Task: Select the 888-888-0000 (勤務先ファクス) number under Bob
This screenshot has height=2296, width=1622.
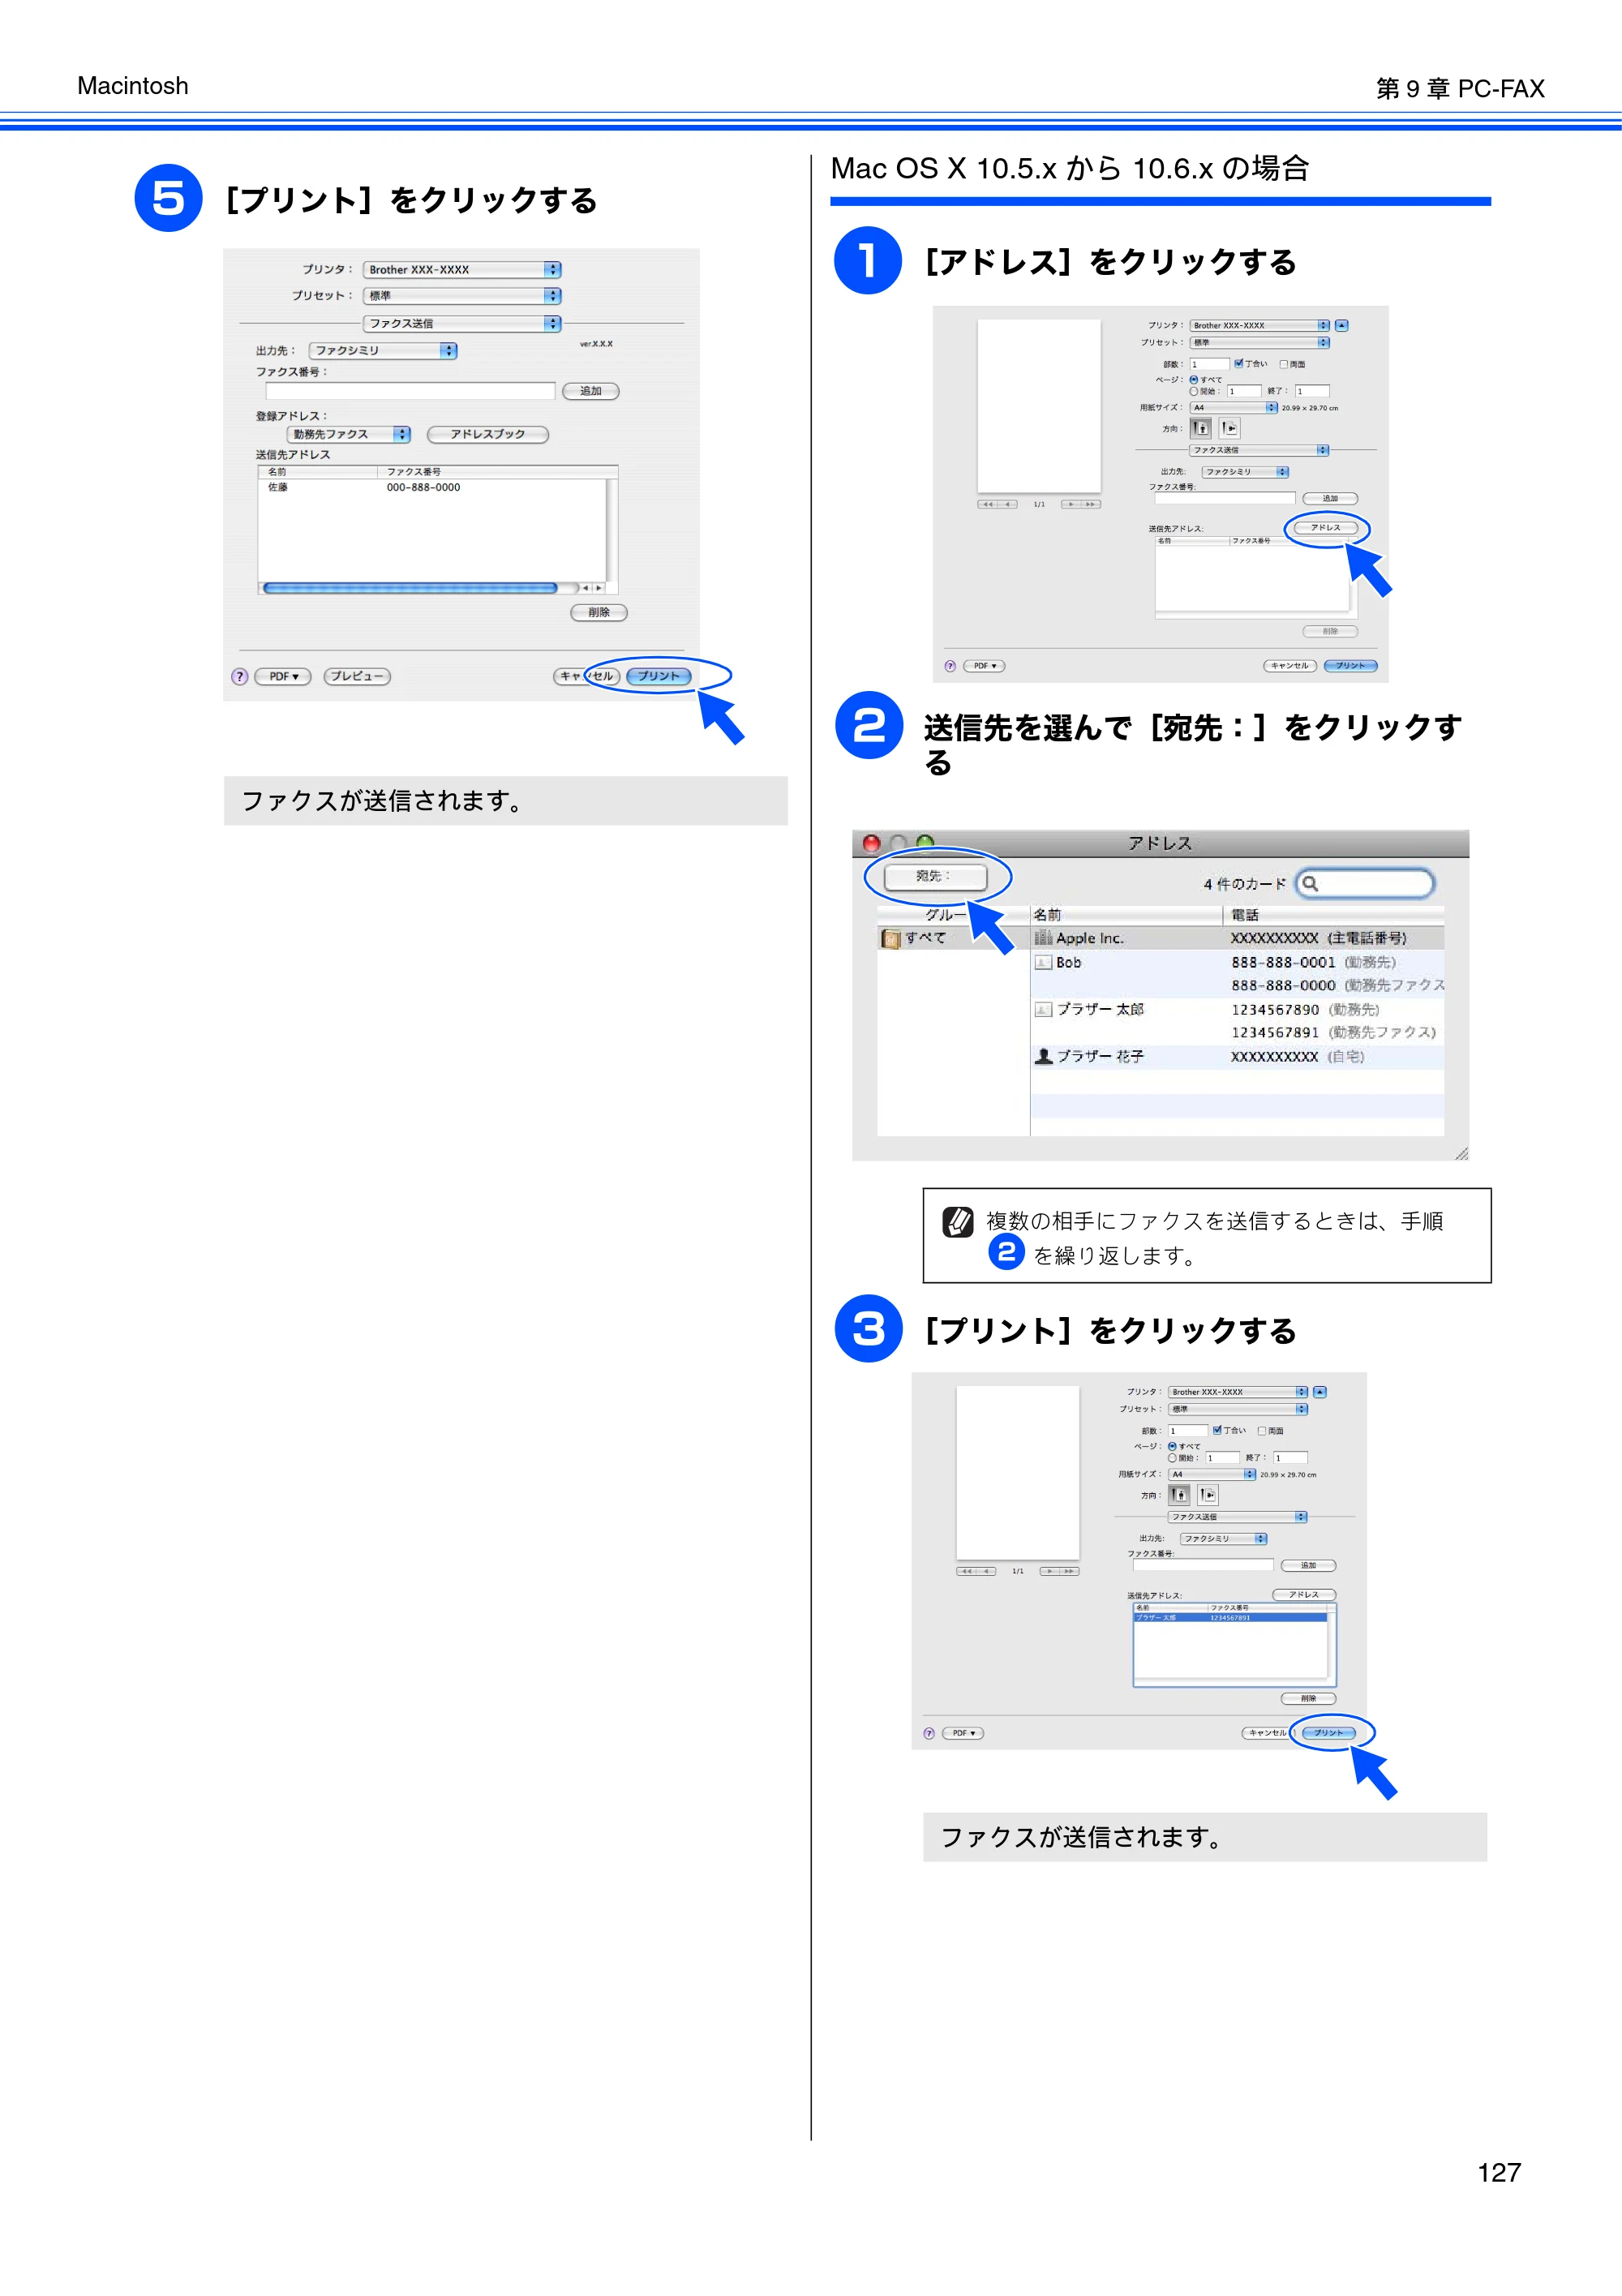Action: [x=1338, y=985]
